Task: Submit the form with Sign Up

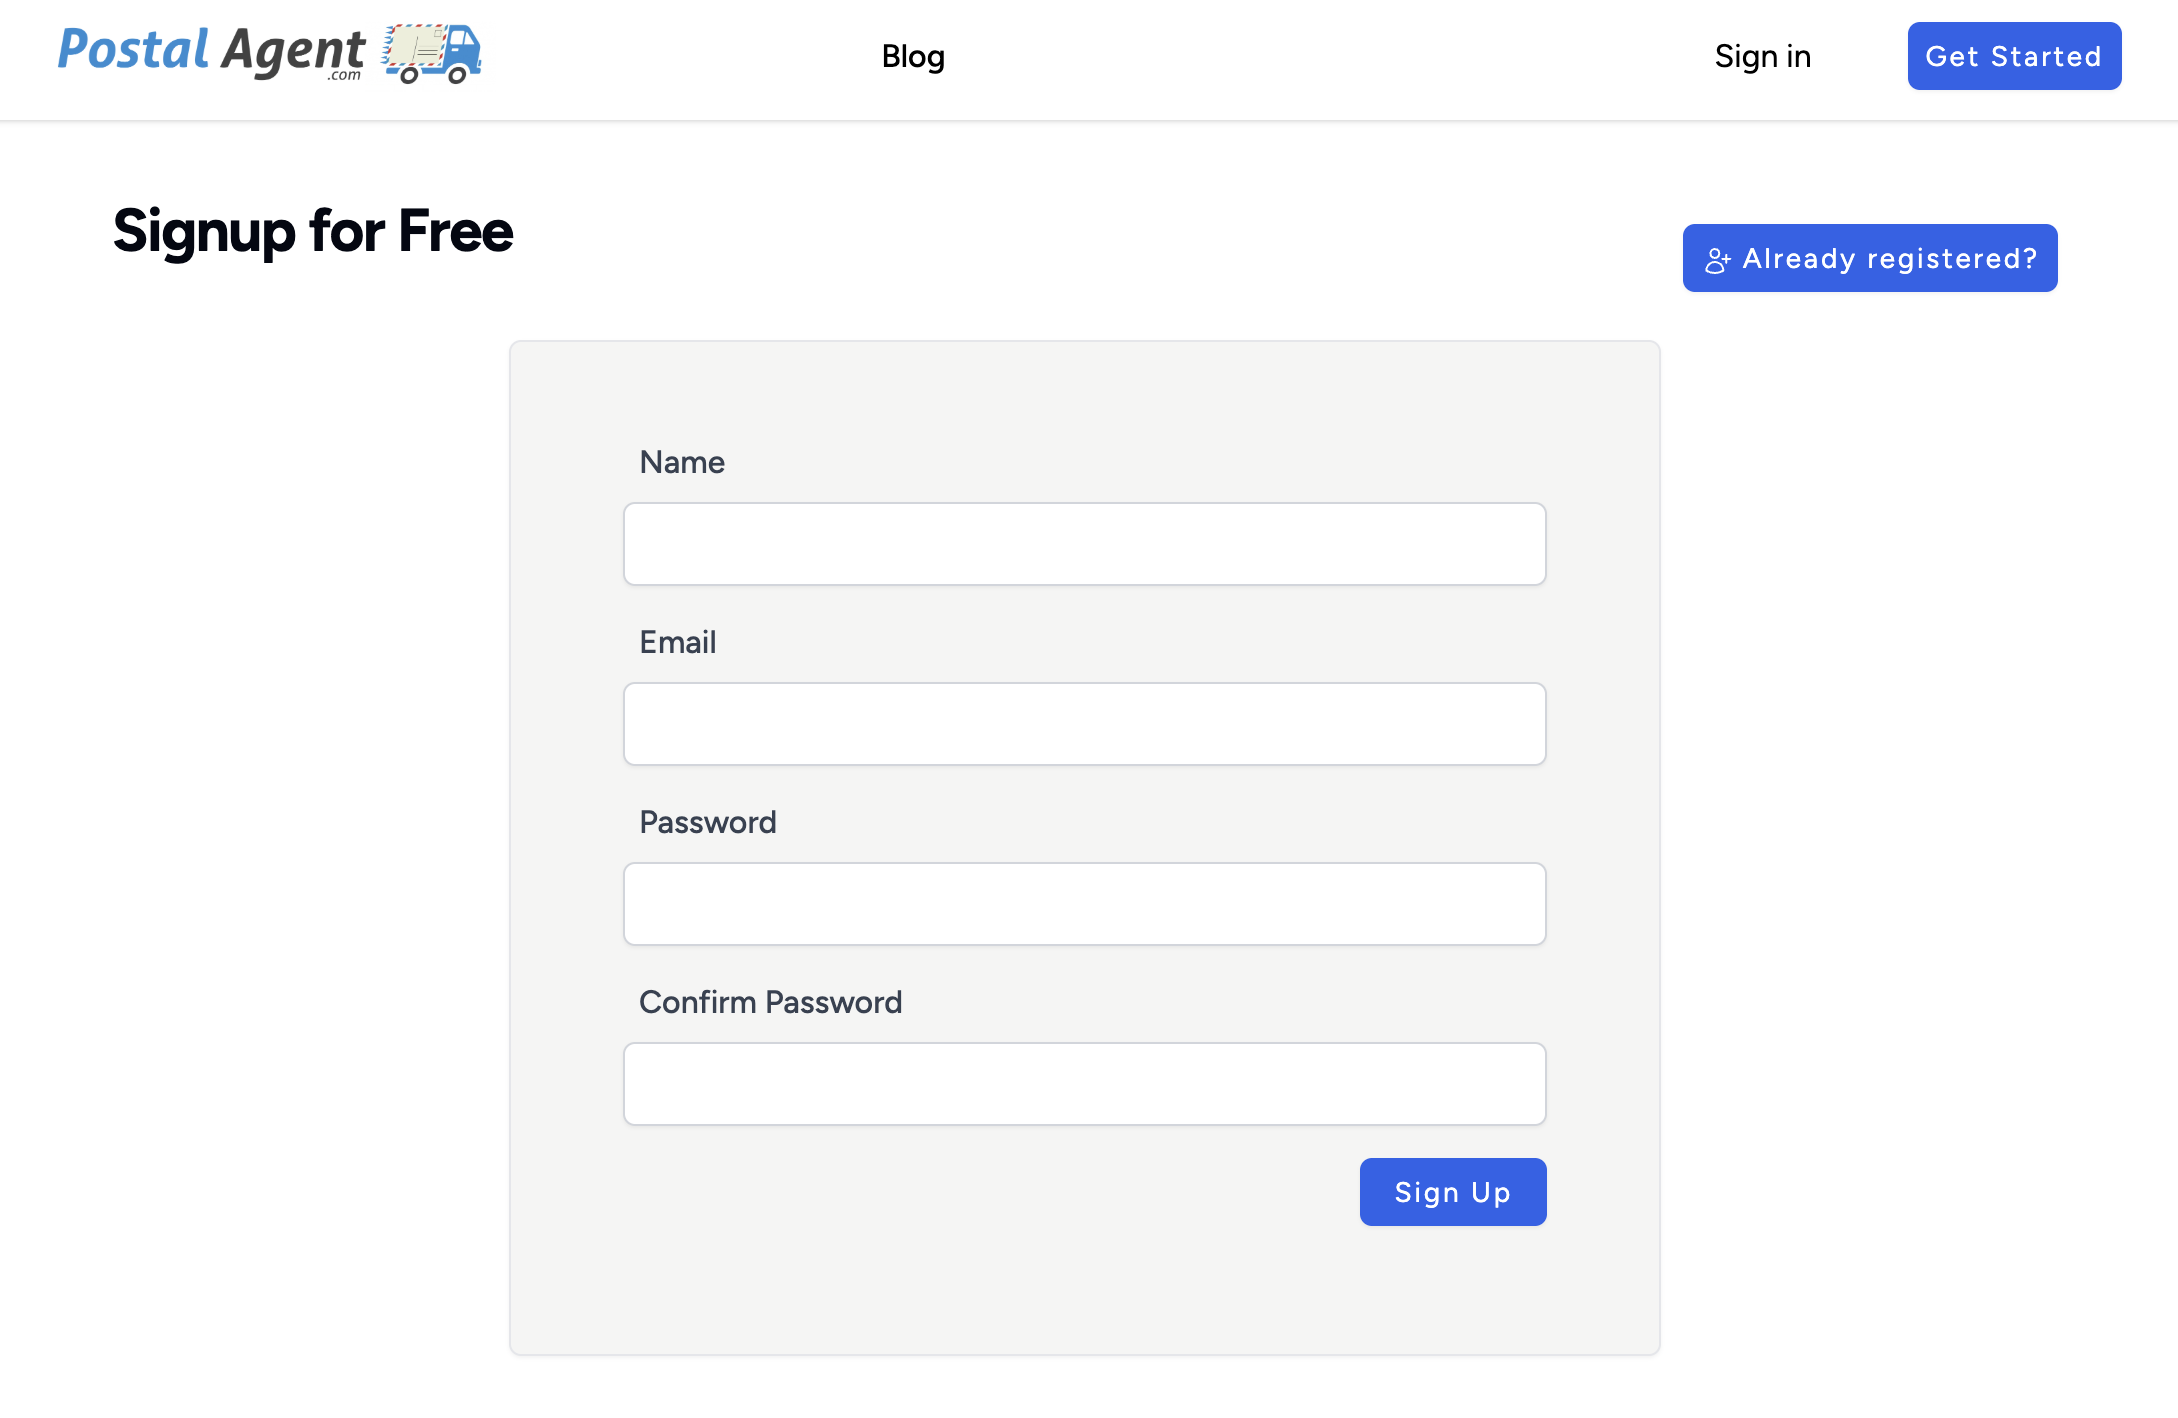Action: [x=1452, y=1192]
